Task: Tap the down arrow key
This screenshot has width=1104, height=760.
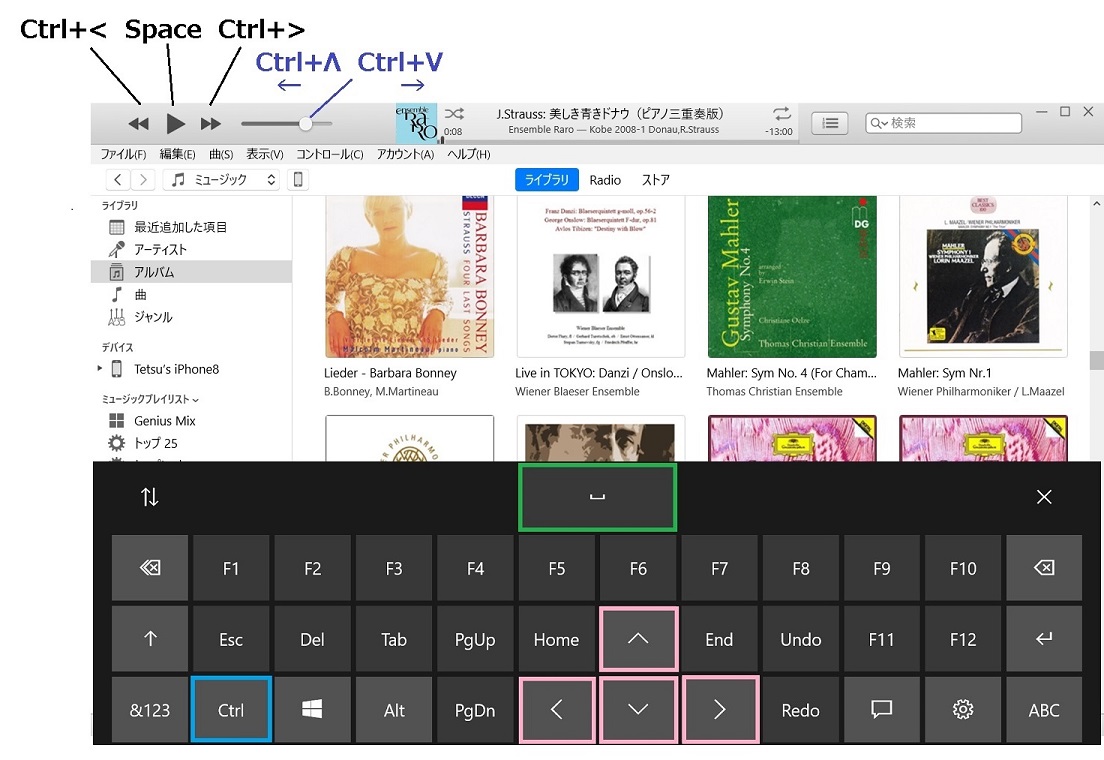Action: (639, 710)
